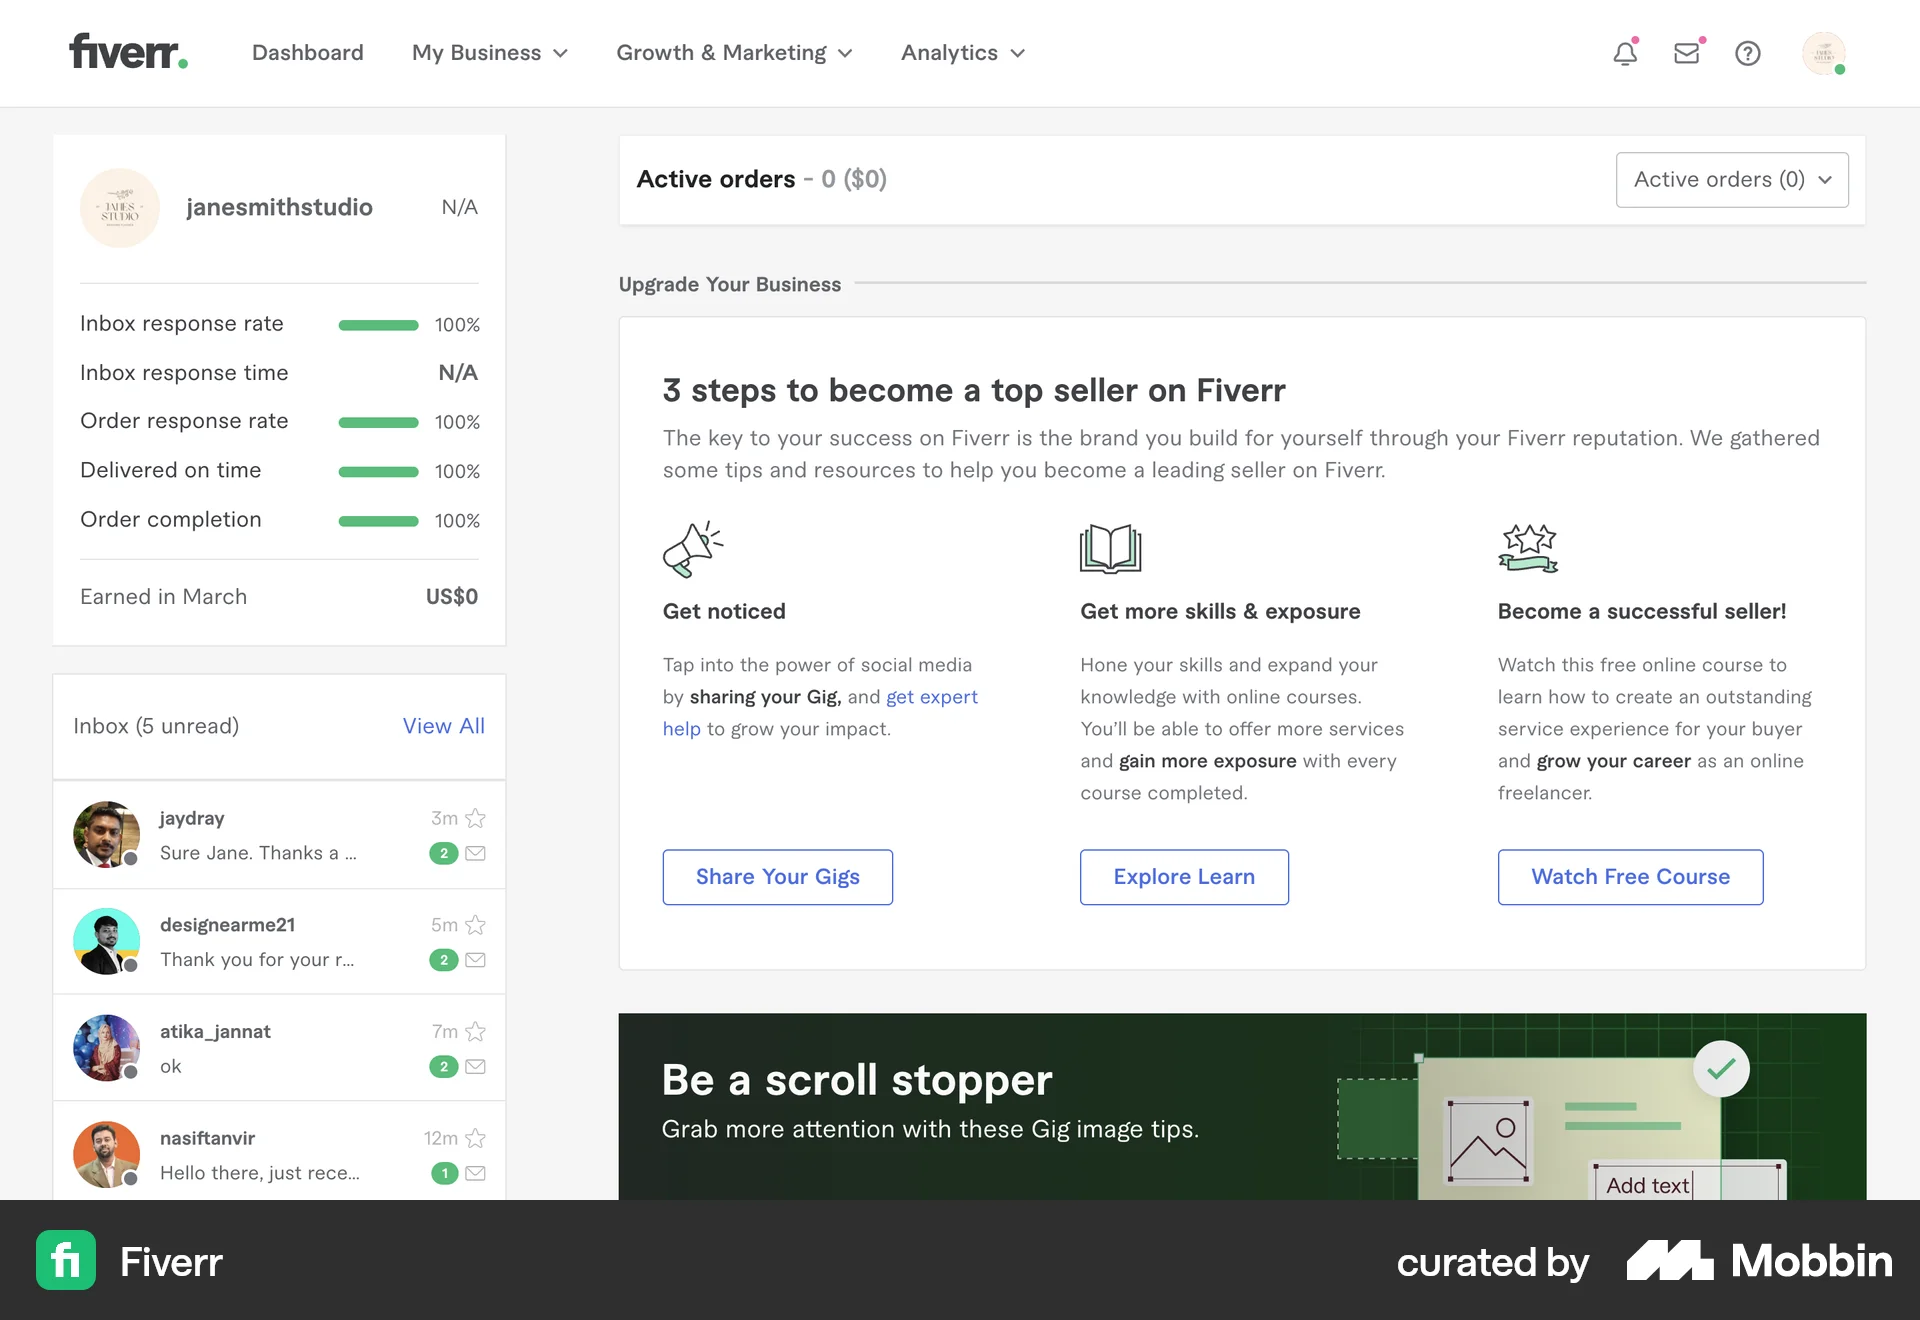Open the get expert help link

(x=932, y=697)
